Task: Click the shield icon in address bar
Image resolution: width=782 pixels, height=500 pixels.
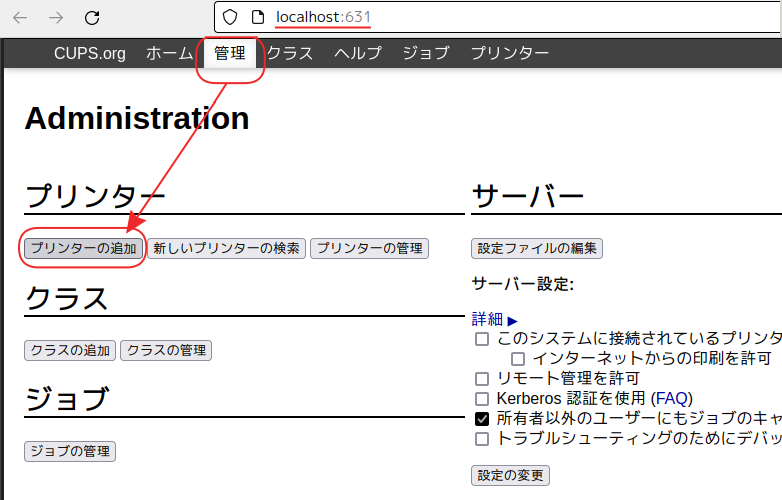Action: (x=230, y=17)
